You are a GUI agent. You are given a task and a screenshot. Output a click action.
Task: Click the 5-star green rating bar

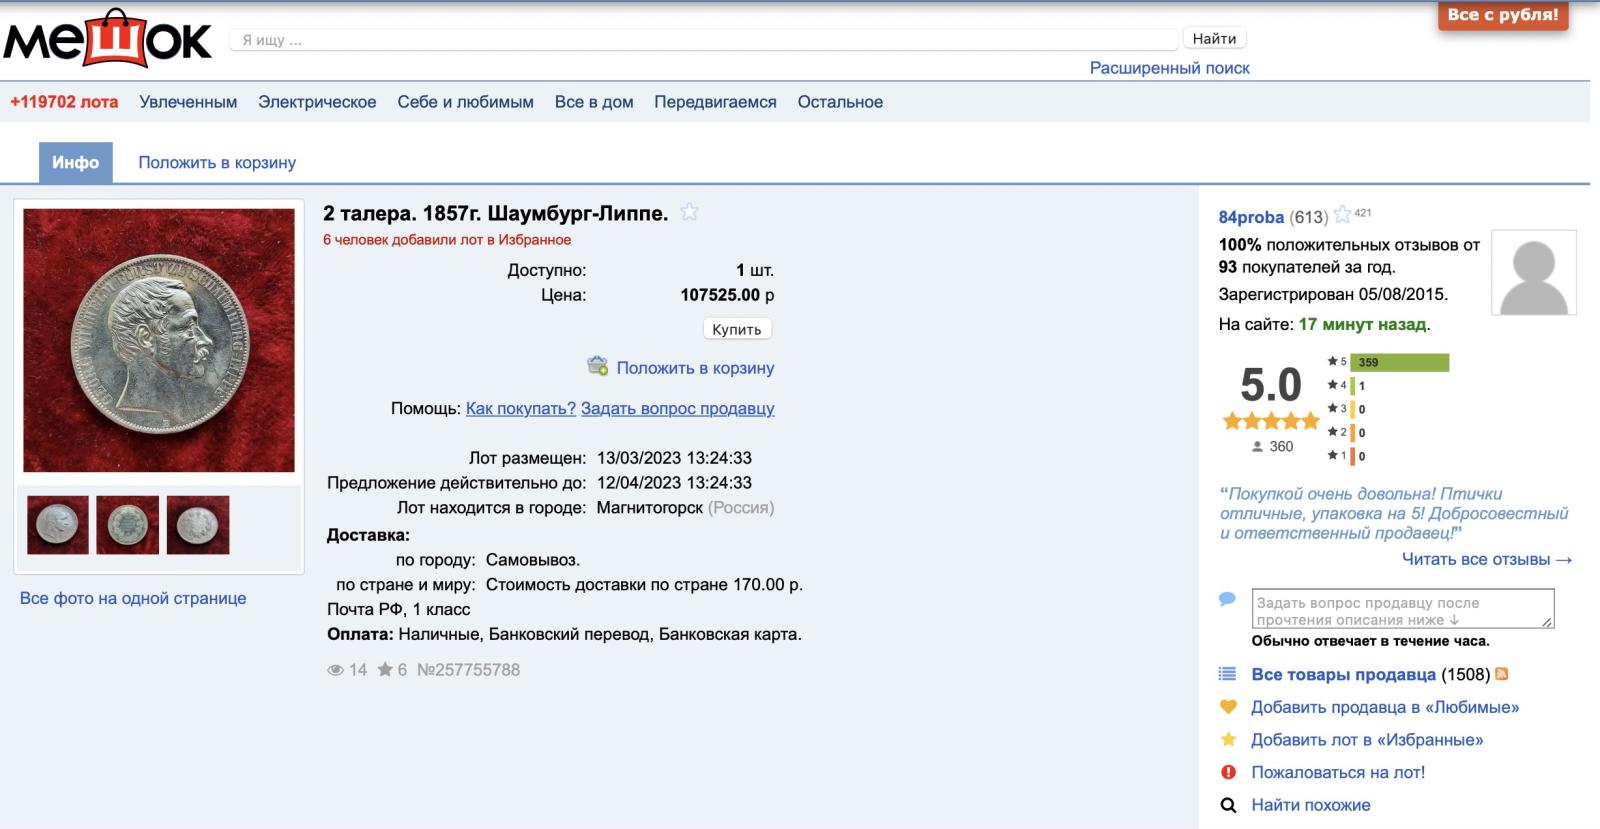tap(1398, 362)
